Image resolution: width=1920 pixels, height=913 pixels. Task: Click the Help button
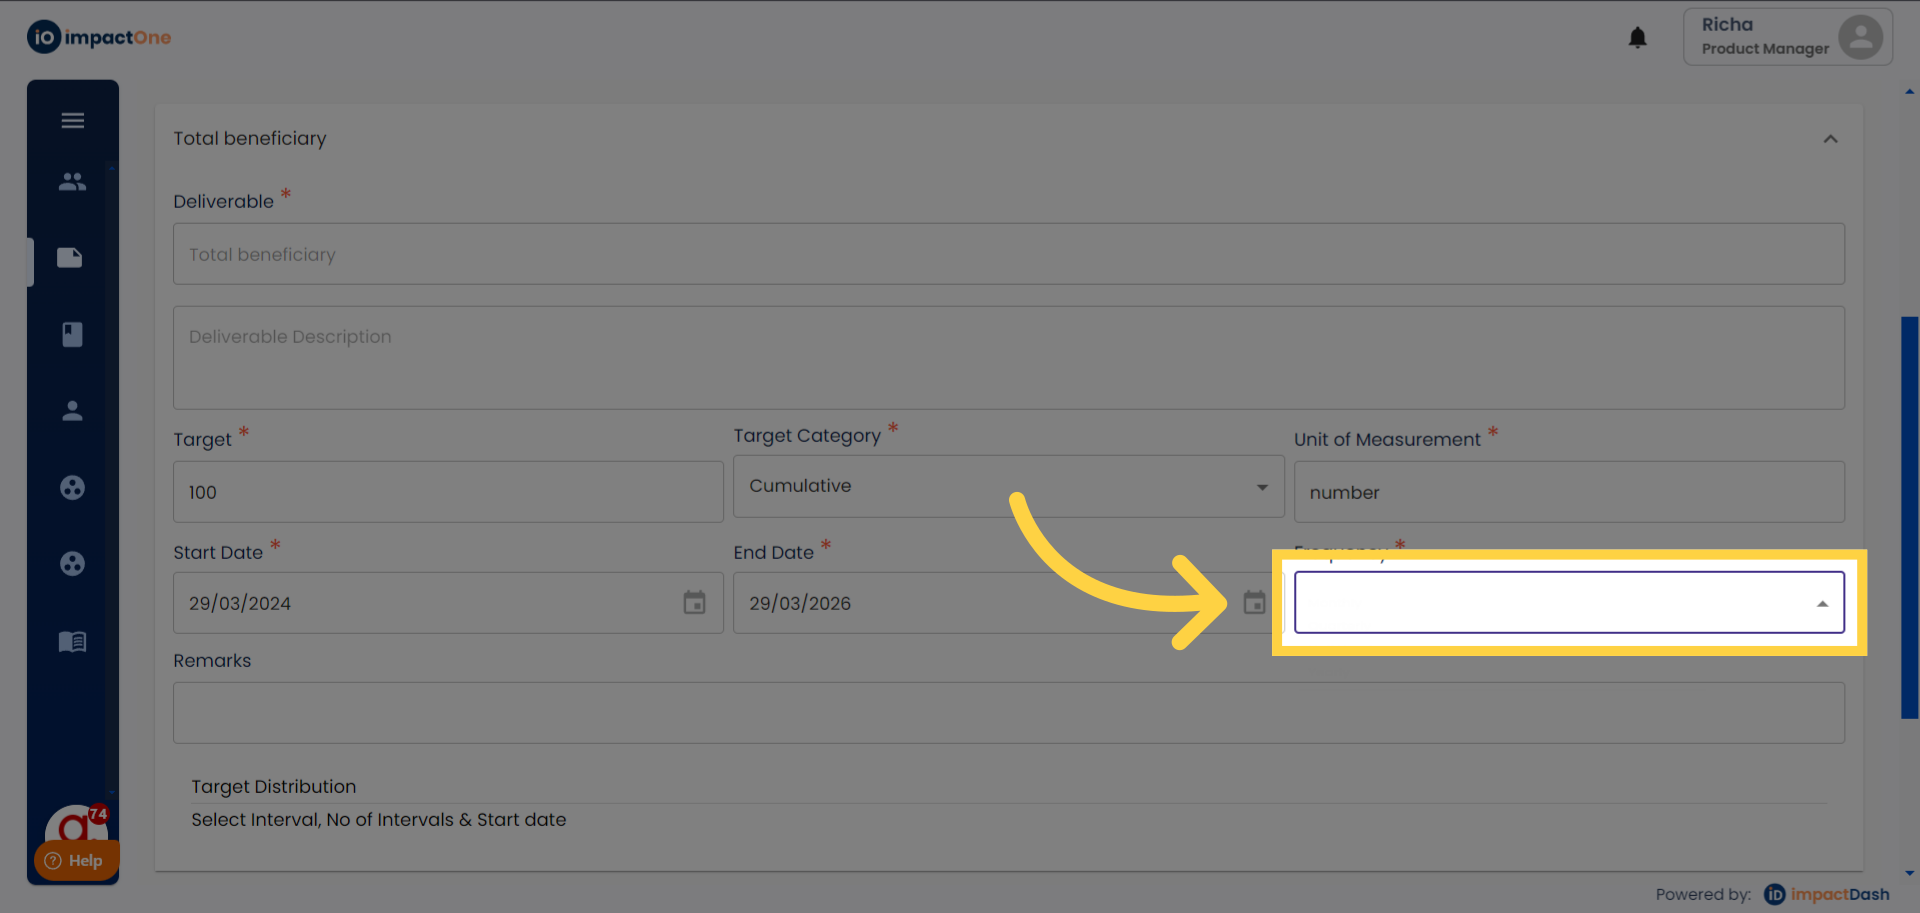pos(75,860)
